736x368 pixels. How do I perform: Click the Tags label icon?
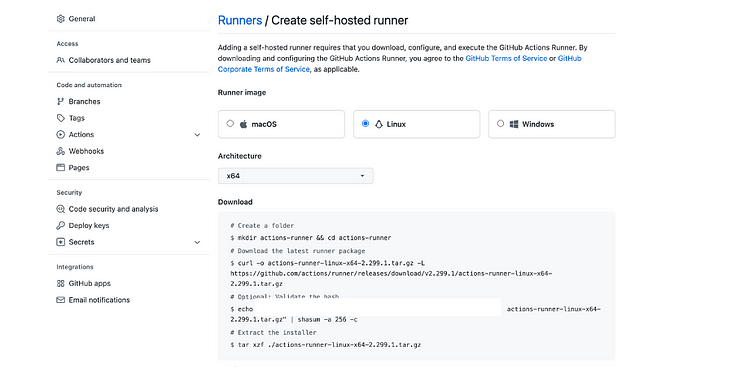pyautogui.click(x=60, y=118)
